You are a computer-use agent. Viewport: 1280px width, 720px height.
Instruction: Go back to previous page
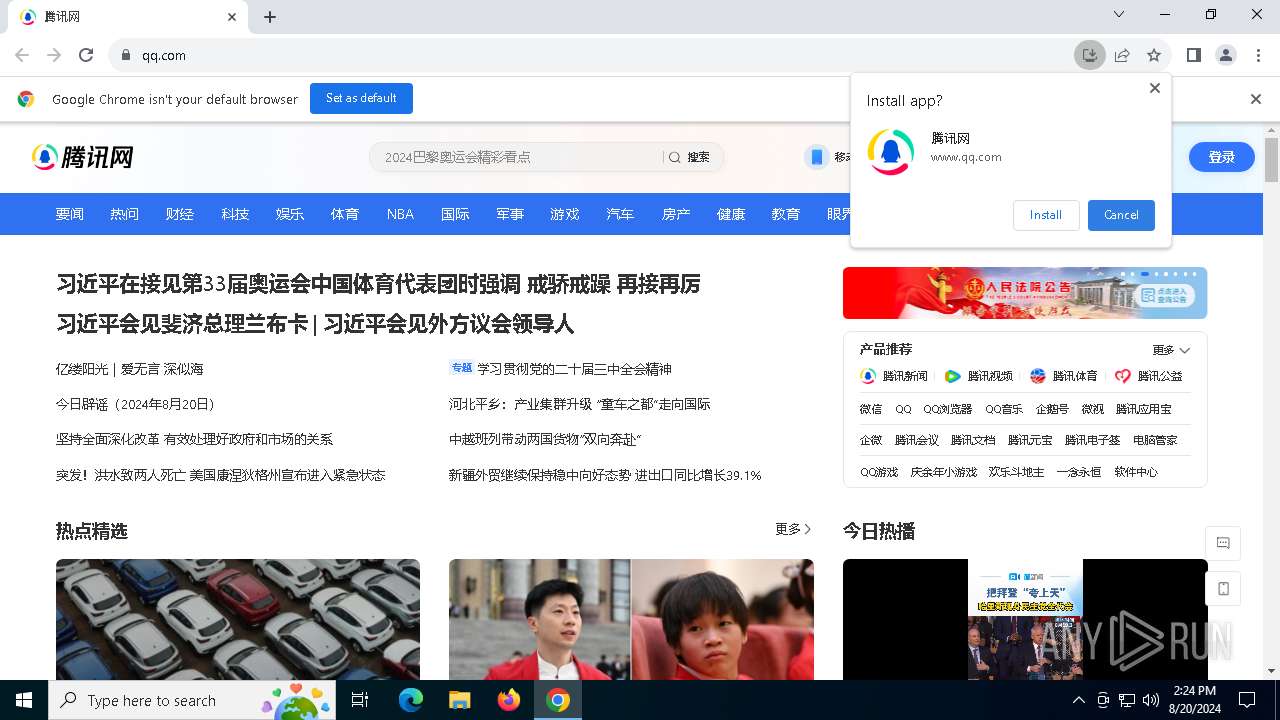[22, 55]
